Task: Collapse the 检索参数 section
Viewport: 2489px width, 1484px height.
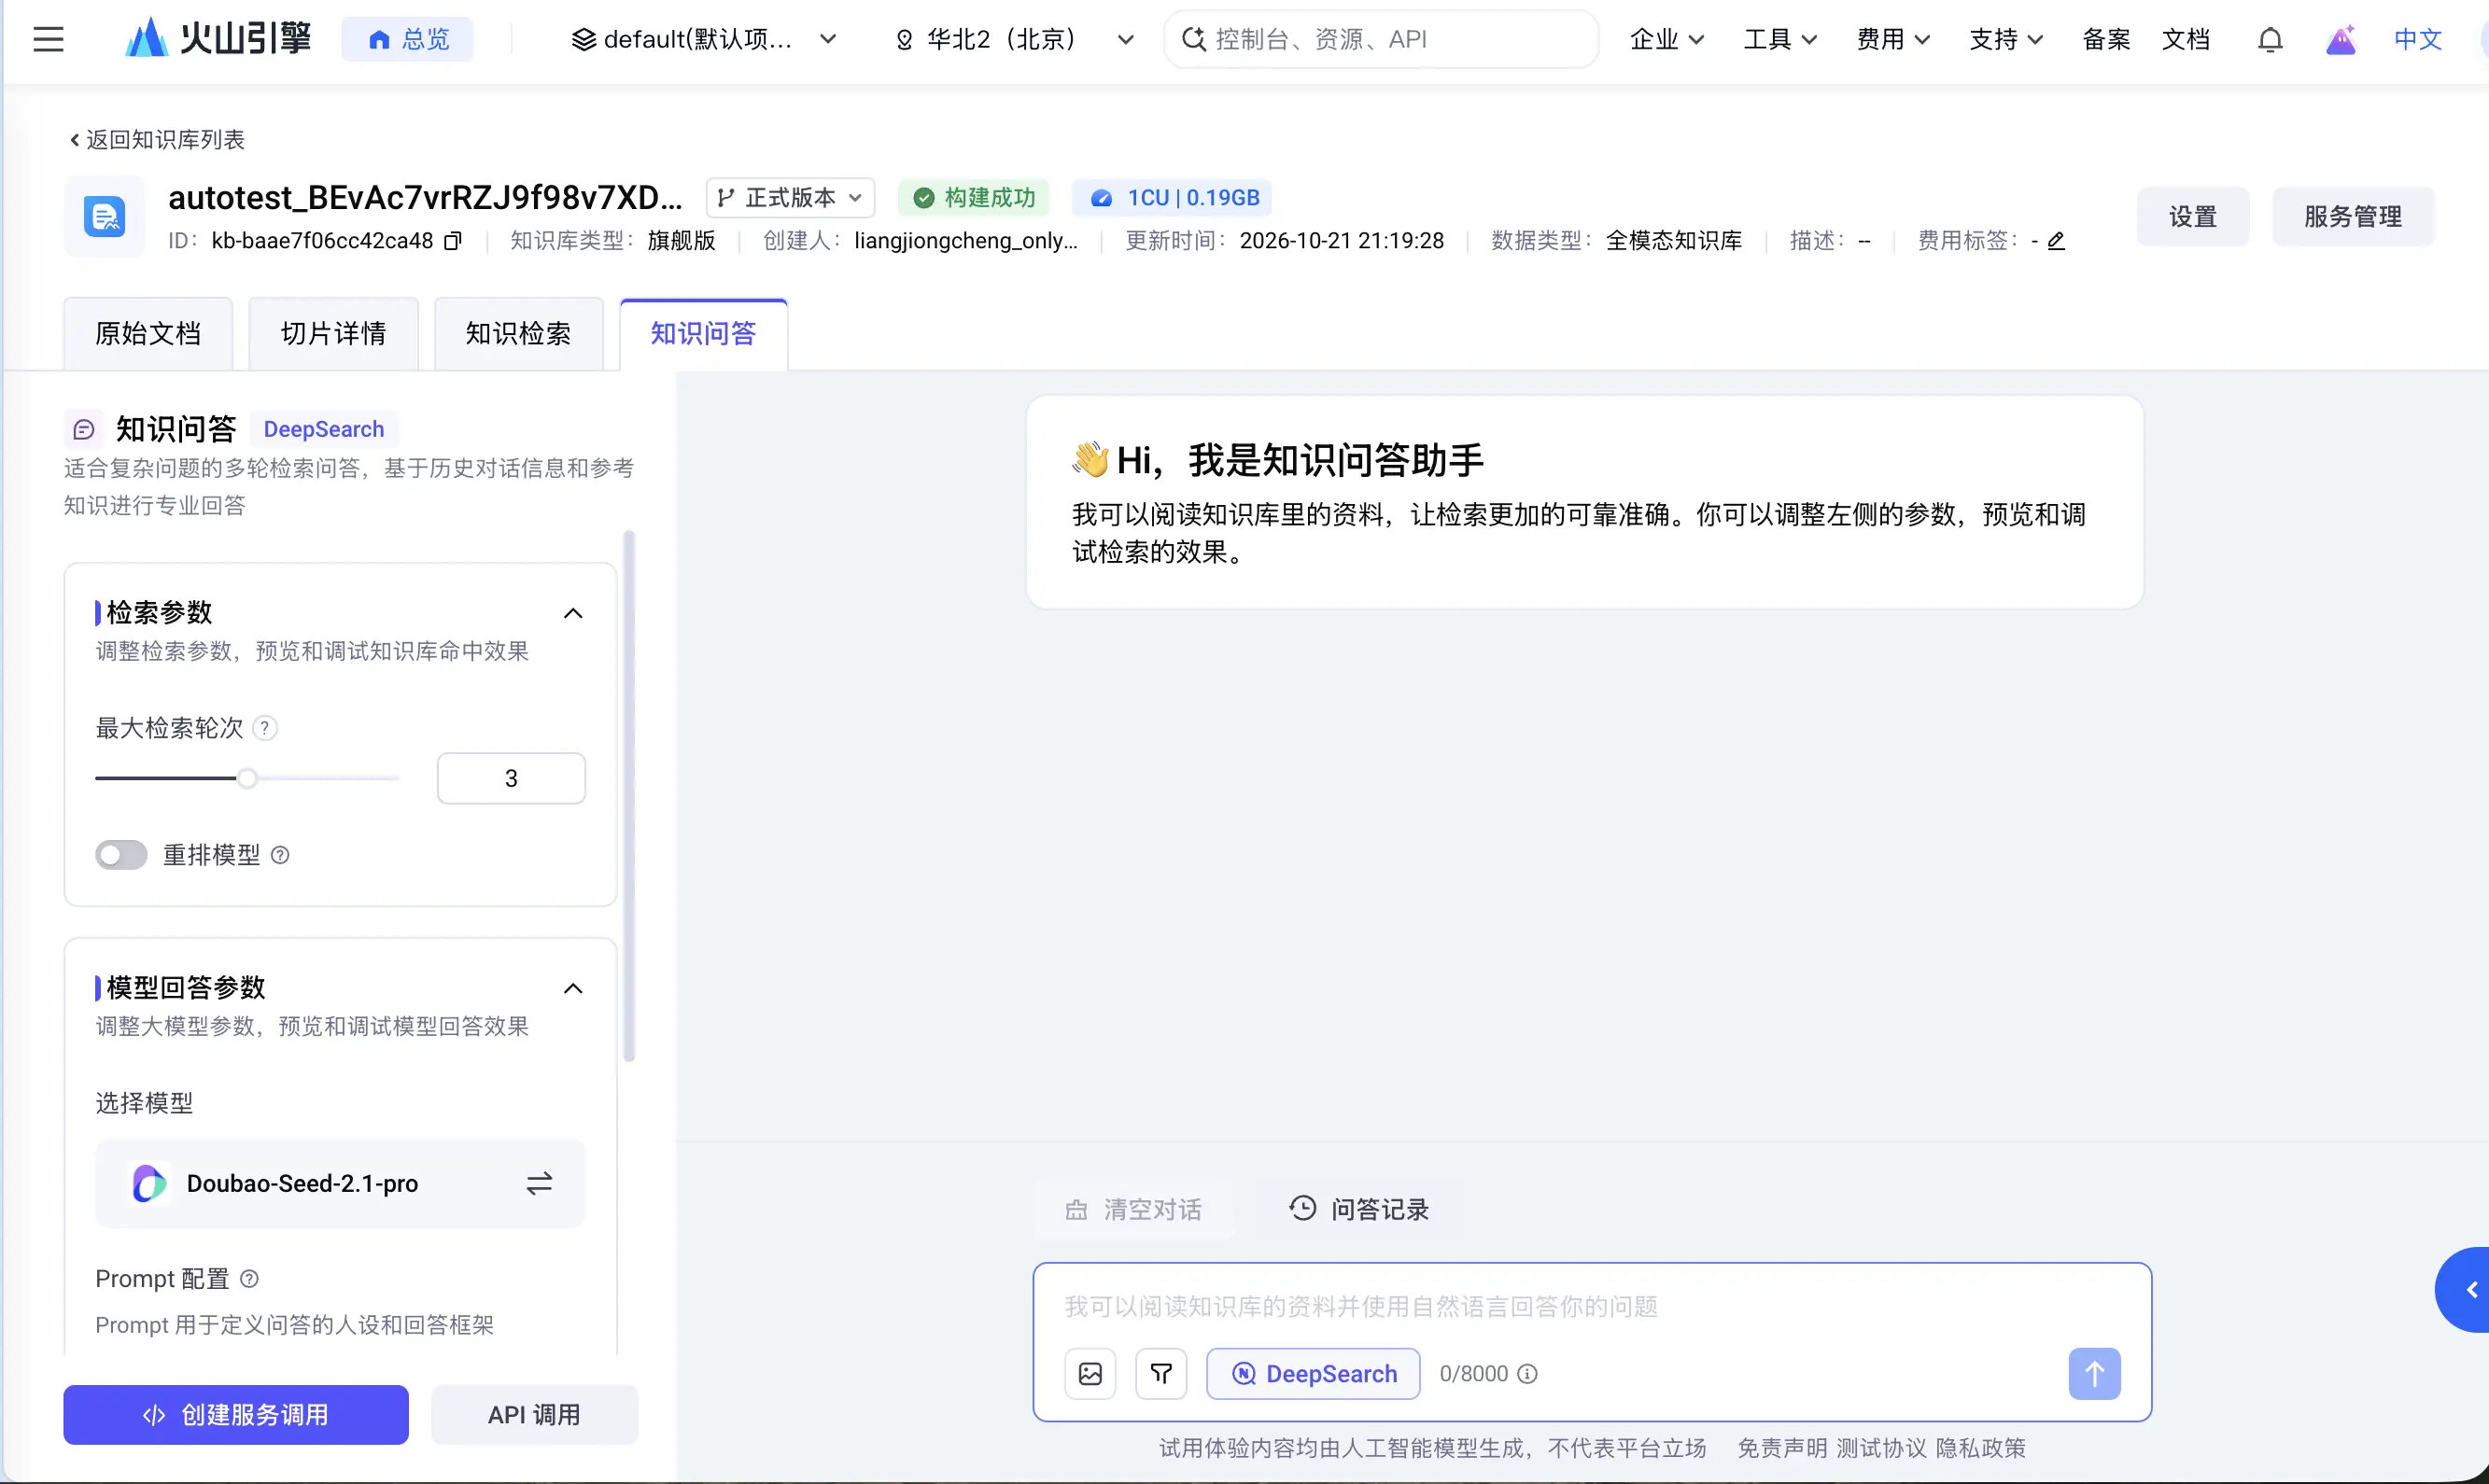Action: (x=573, y=613)
